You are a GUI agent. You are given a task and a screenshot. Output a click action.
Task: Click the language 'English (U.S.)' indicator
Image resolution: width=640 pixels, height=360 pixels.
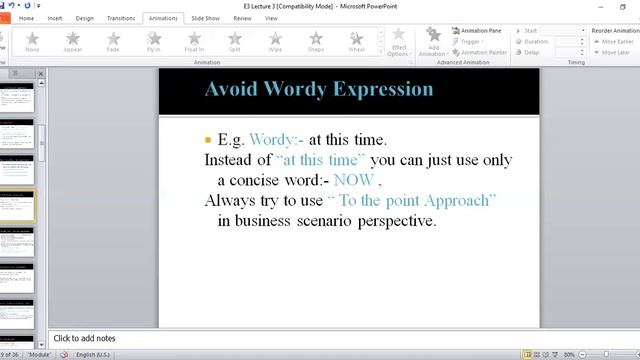tap(93, 355)
